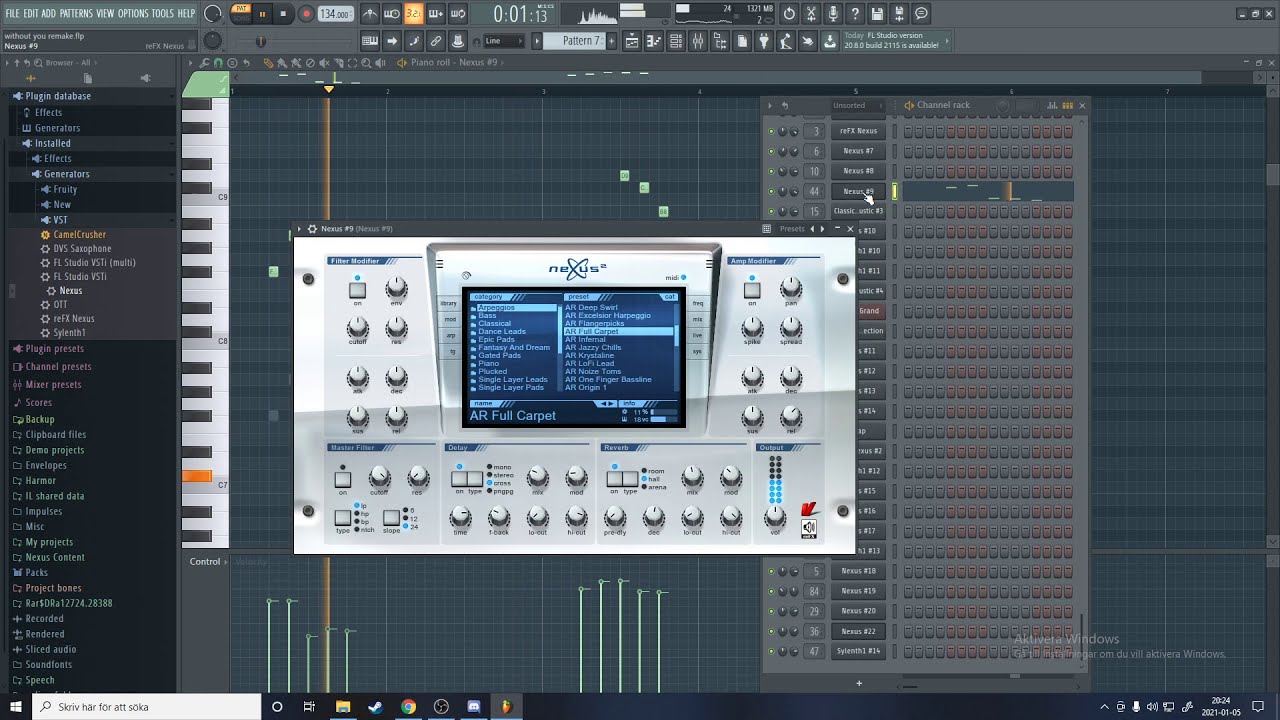Adjust the Nexus output vol knob
Image resolution: width=1280 pixels, height=720 pixels.
coord(774,516)
